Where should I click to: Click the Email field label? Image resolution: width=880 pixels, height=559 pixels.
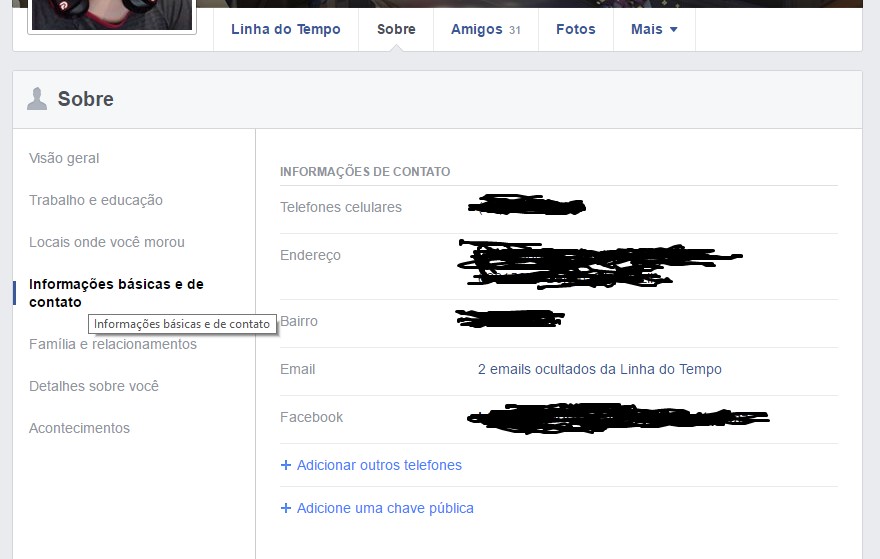pos(297,369)
